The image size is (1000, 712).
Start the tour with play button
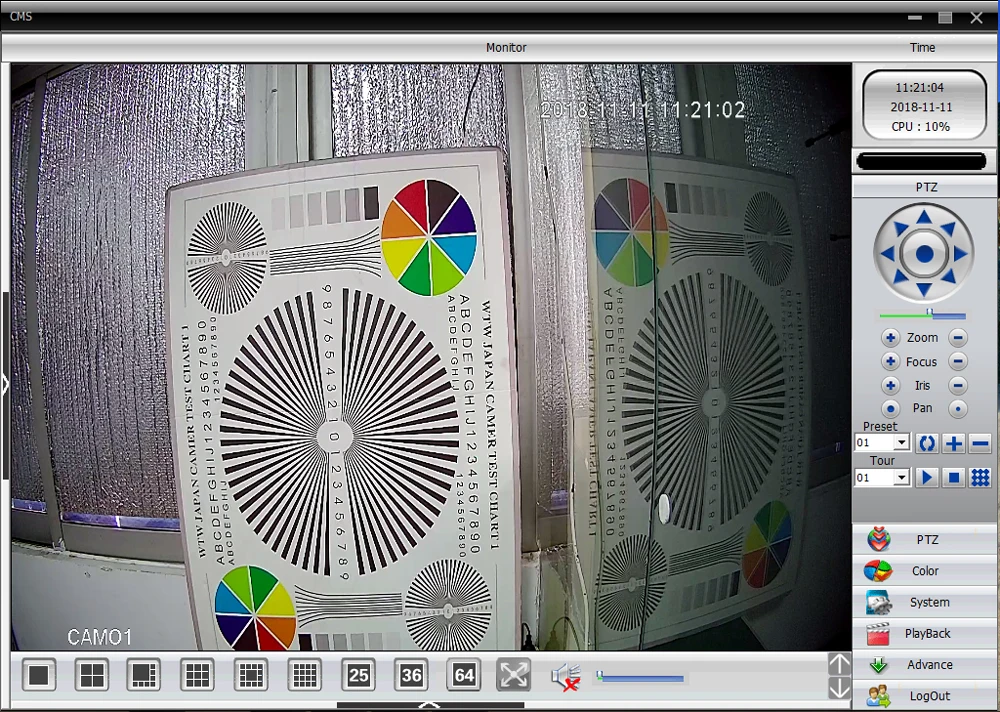(x=927, y=477)
